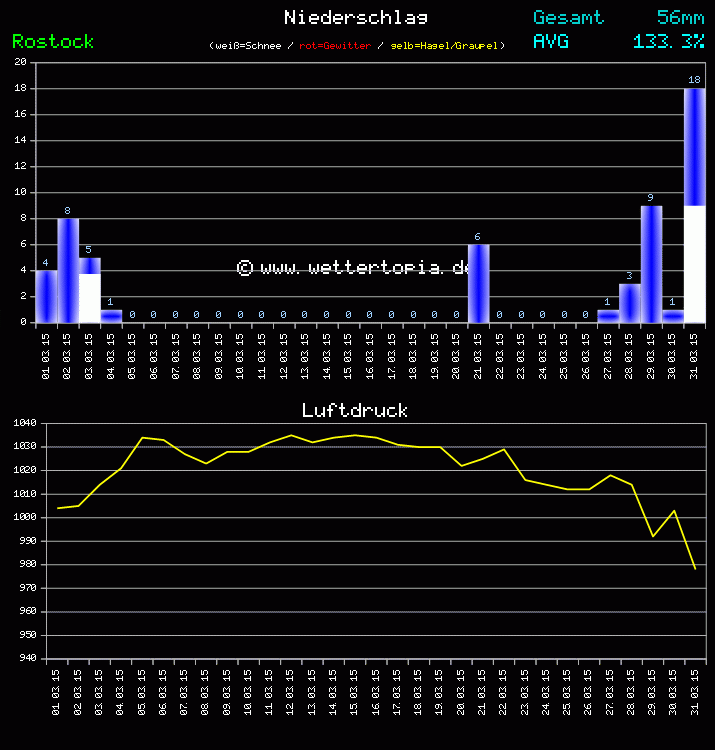Click the bar labeled 6 on 21.03.15
Screen dimensions: 715x750
coord(479,283)
